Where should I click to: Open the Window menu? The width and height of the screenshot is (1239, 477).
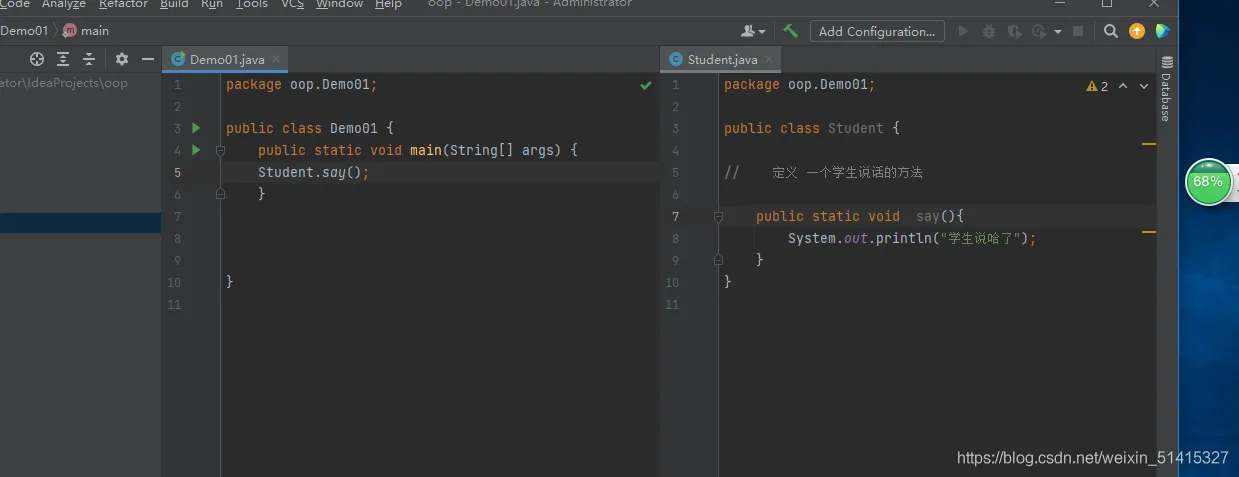point(340,4)
